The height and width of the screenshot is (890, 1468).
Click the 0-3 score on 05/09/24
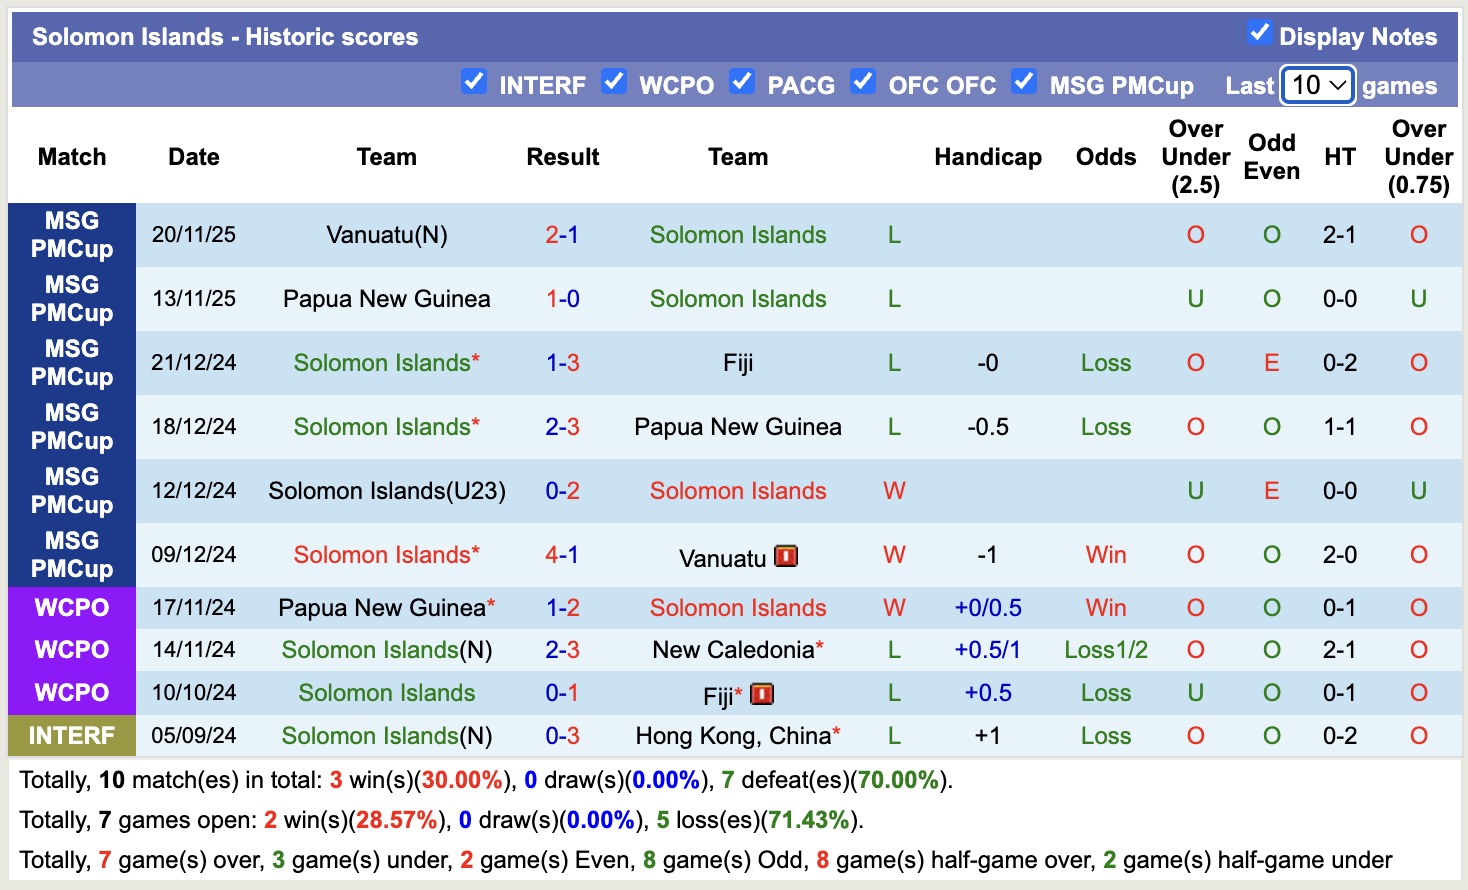562,736
